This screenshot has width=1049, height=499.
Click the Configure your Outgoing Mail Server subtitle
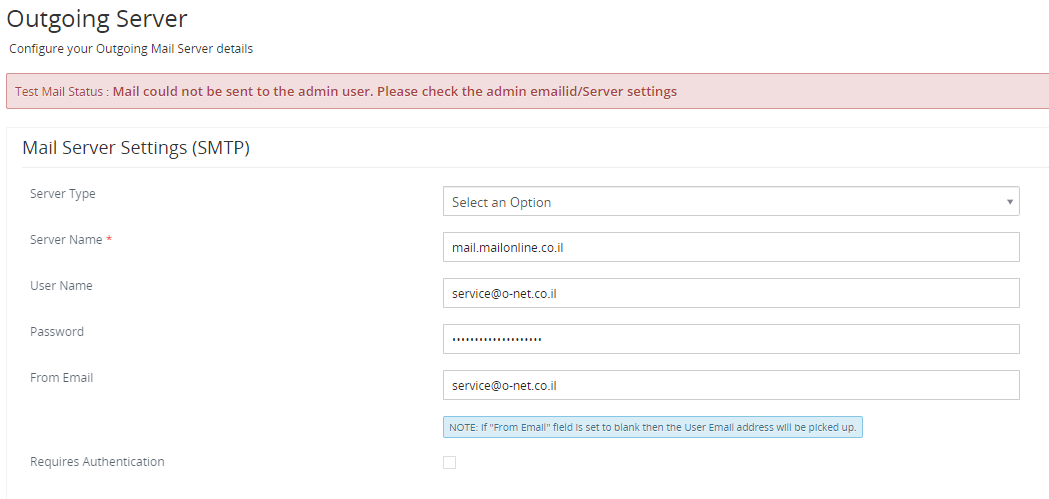(131, 49)
